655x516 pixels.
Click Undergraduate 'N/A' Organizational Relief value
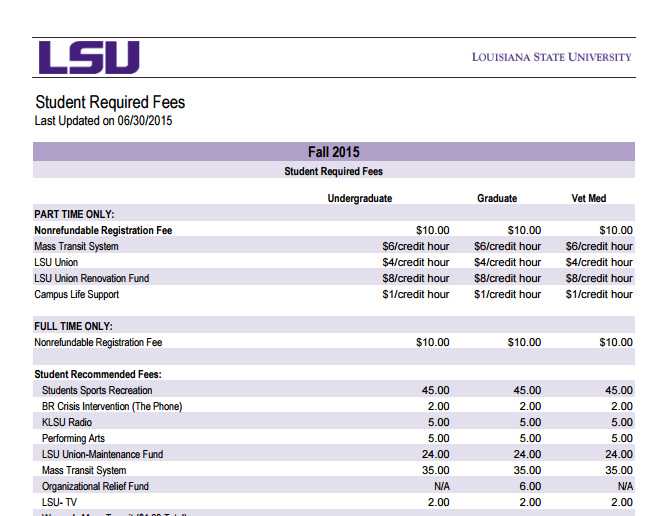(x=442, y=486)
